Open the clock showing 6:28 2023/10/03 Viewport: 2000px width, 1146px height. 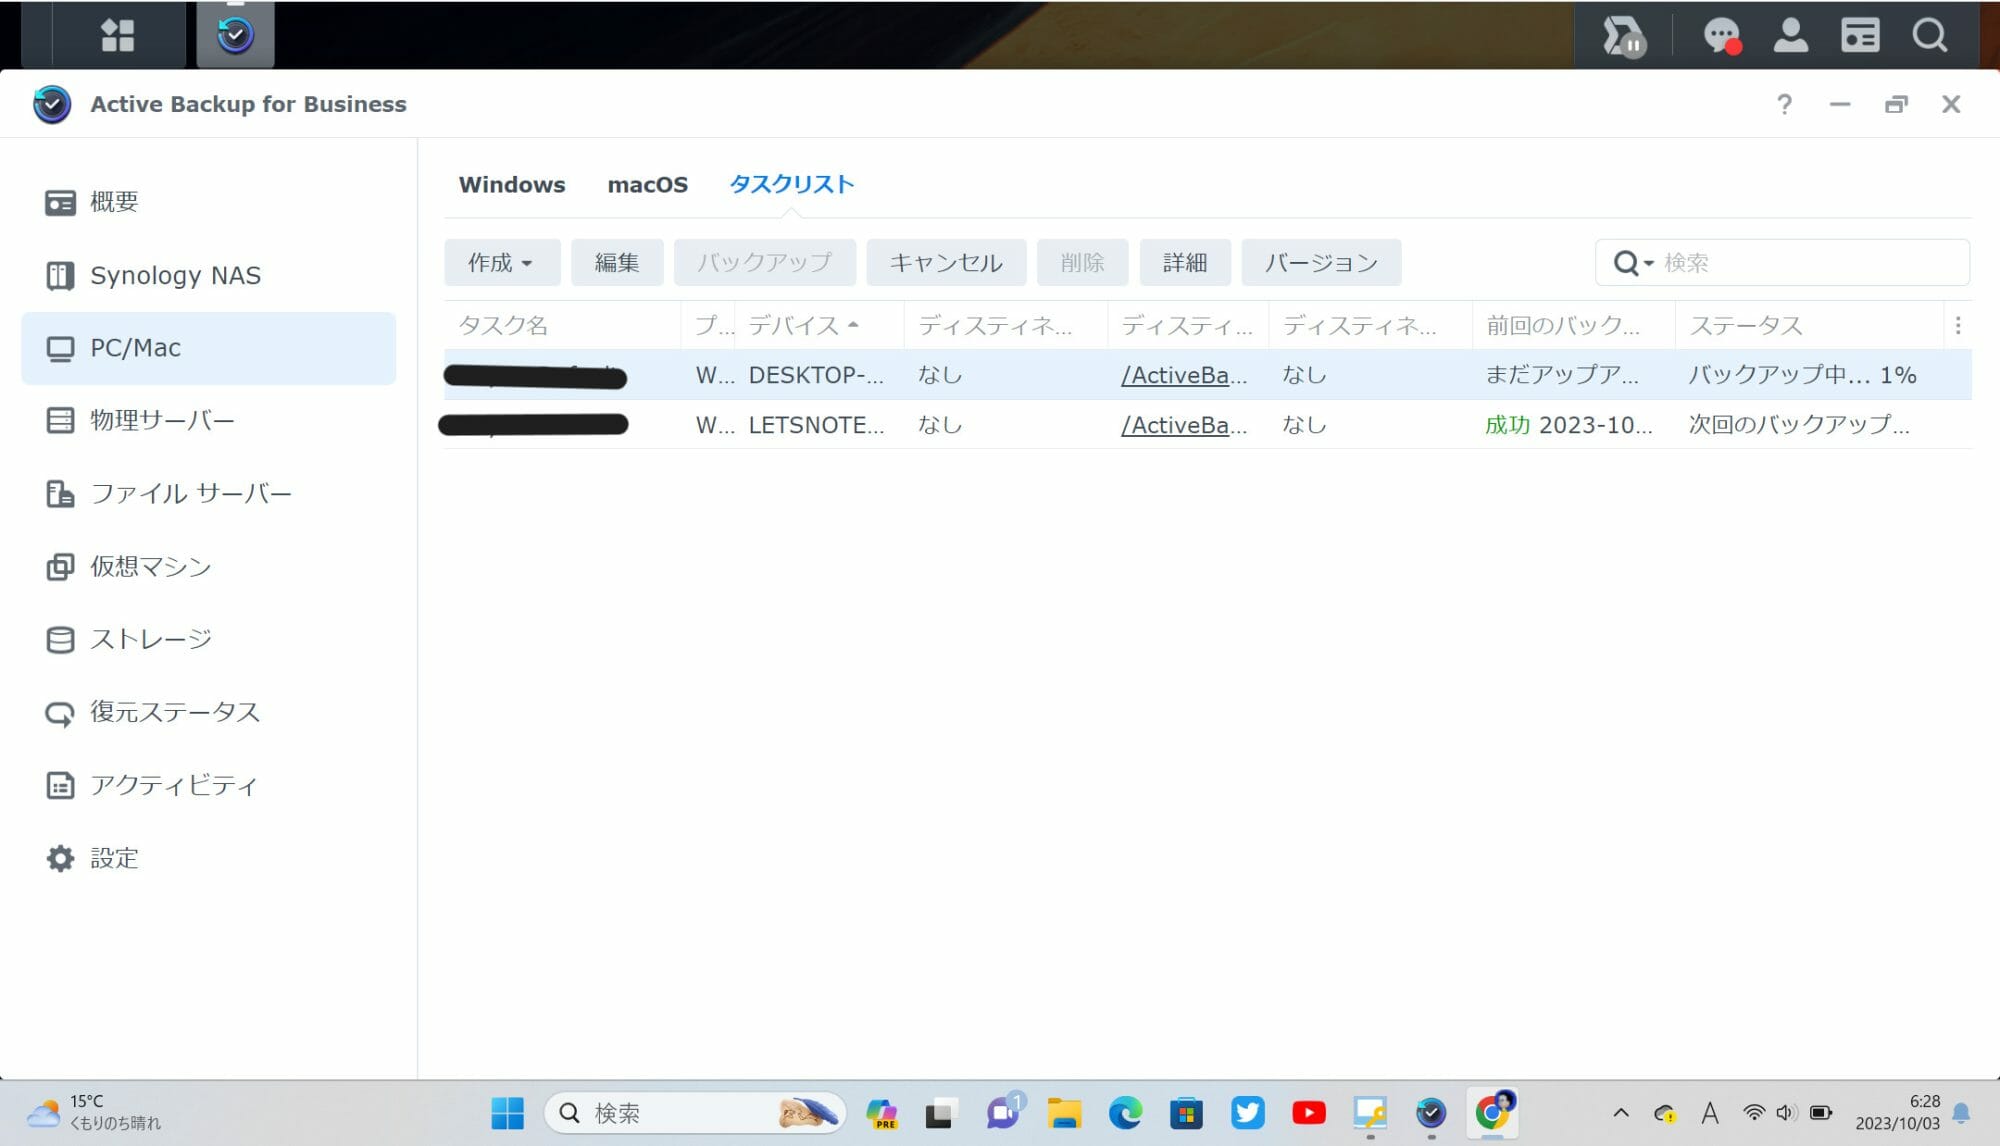[x=1897, y=1112]
